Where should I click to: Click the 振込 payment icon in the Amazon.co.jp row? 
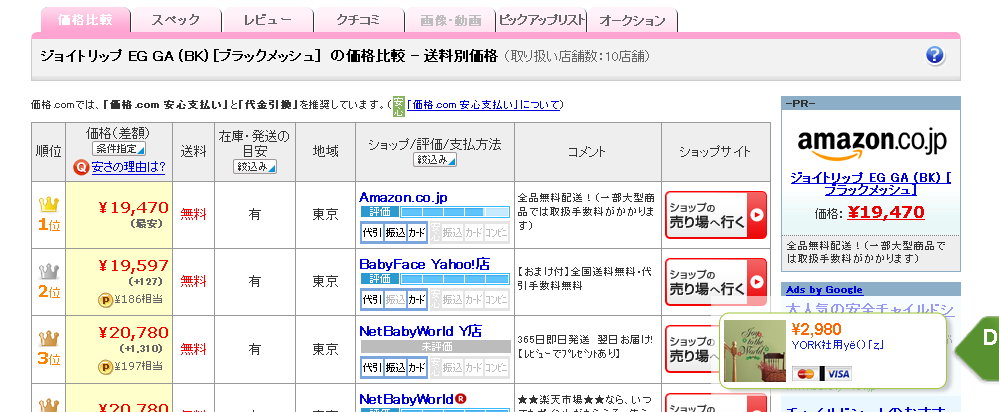pos(394,233)
